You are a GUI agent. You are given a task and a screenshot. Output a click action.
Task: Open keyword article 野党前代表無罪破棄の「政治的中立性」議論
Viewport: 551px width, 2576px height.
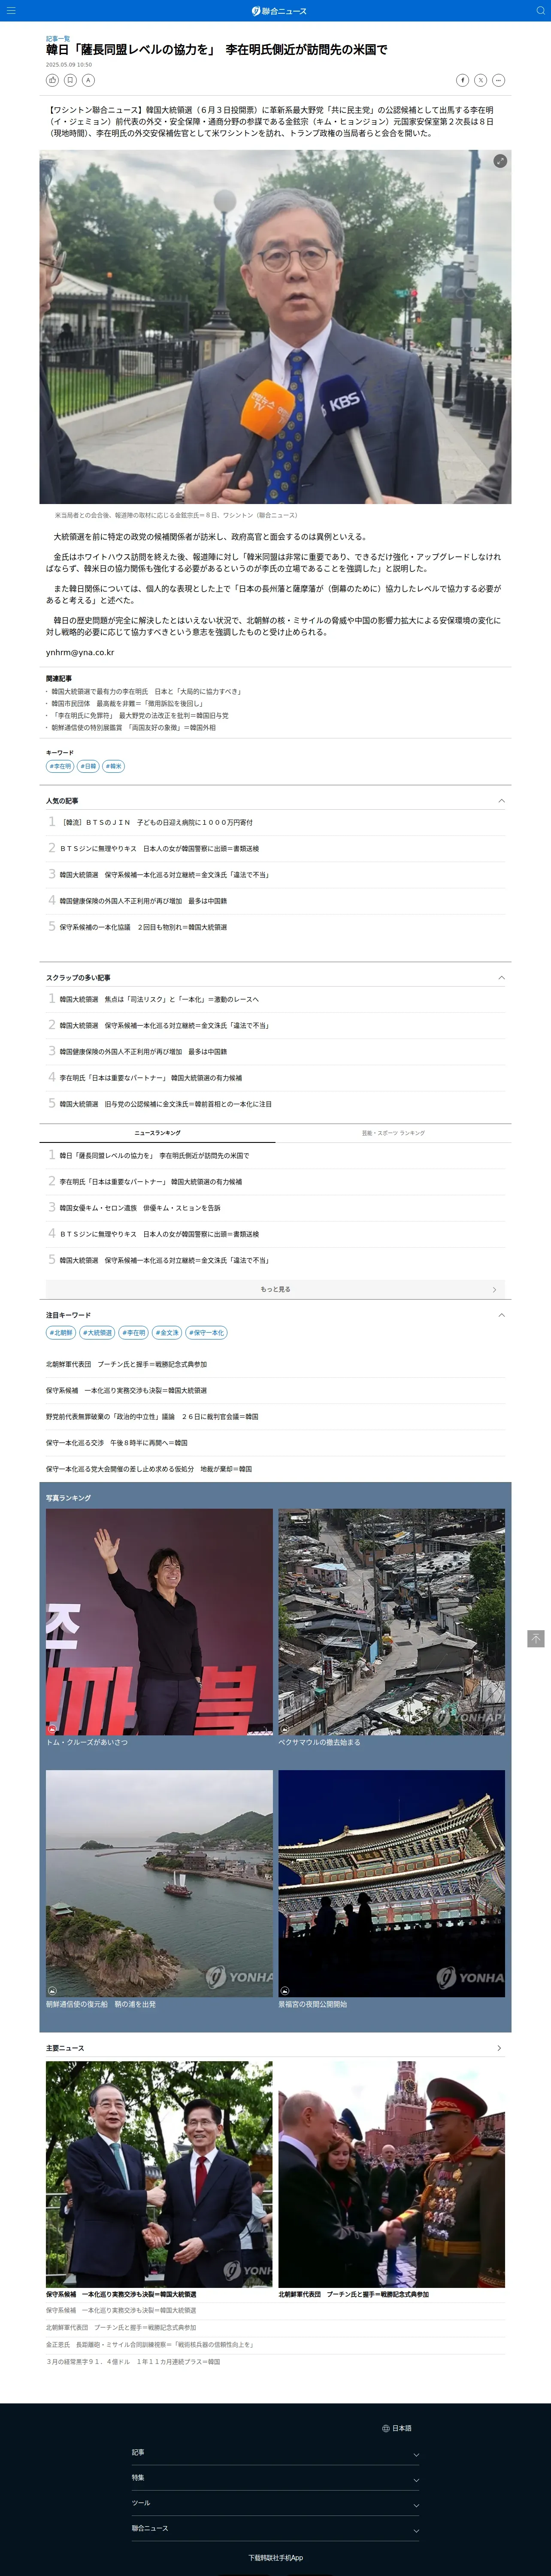click(x=152, y=1416)
